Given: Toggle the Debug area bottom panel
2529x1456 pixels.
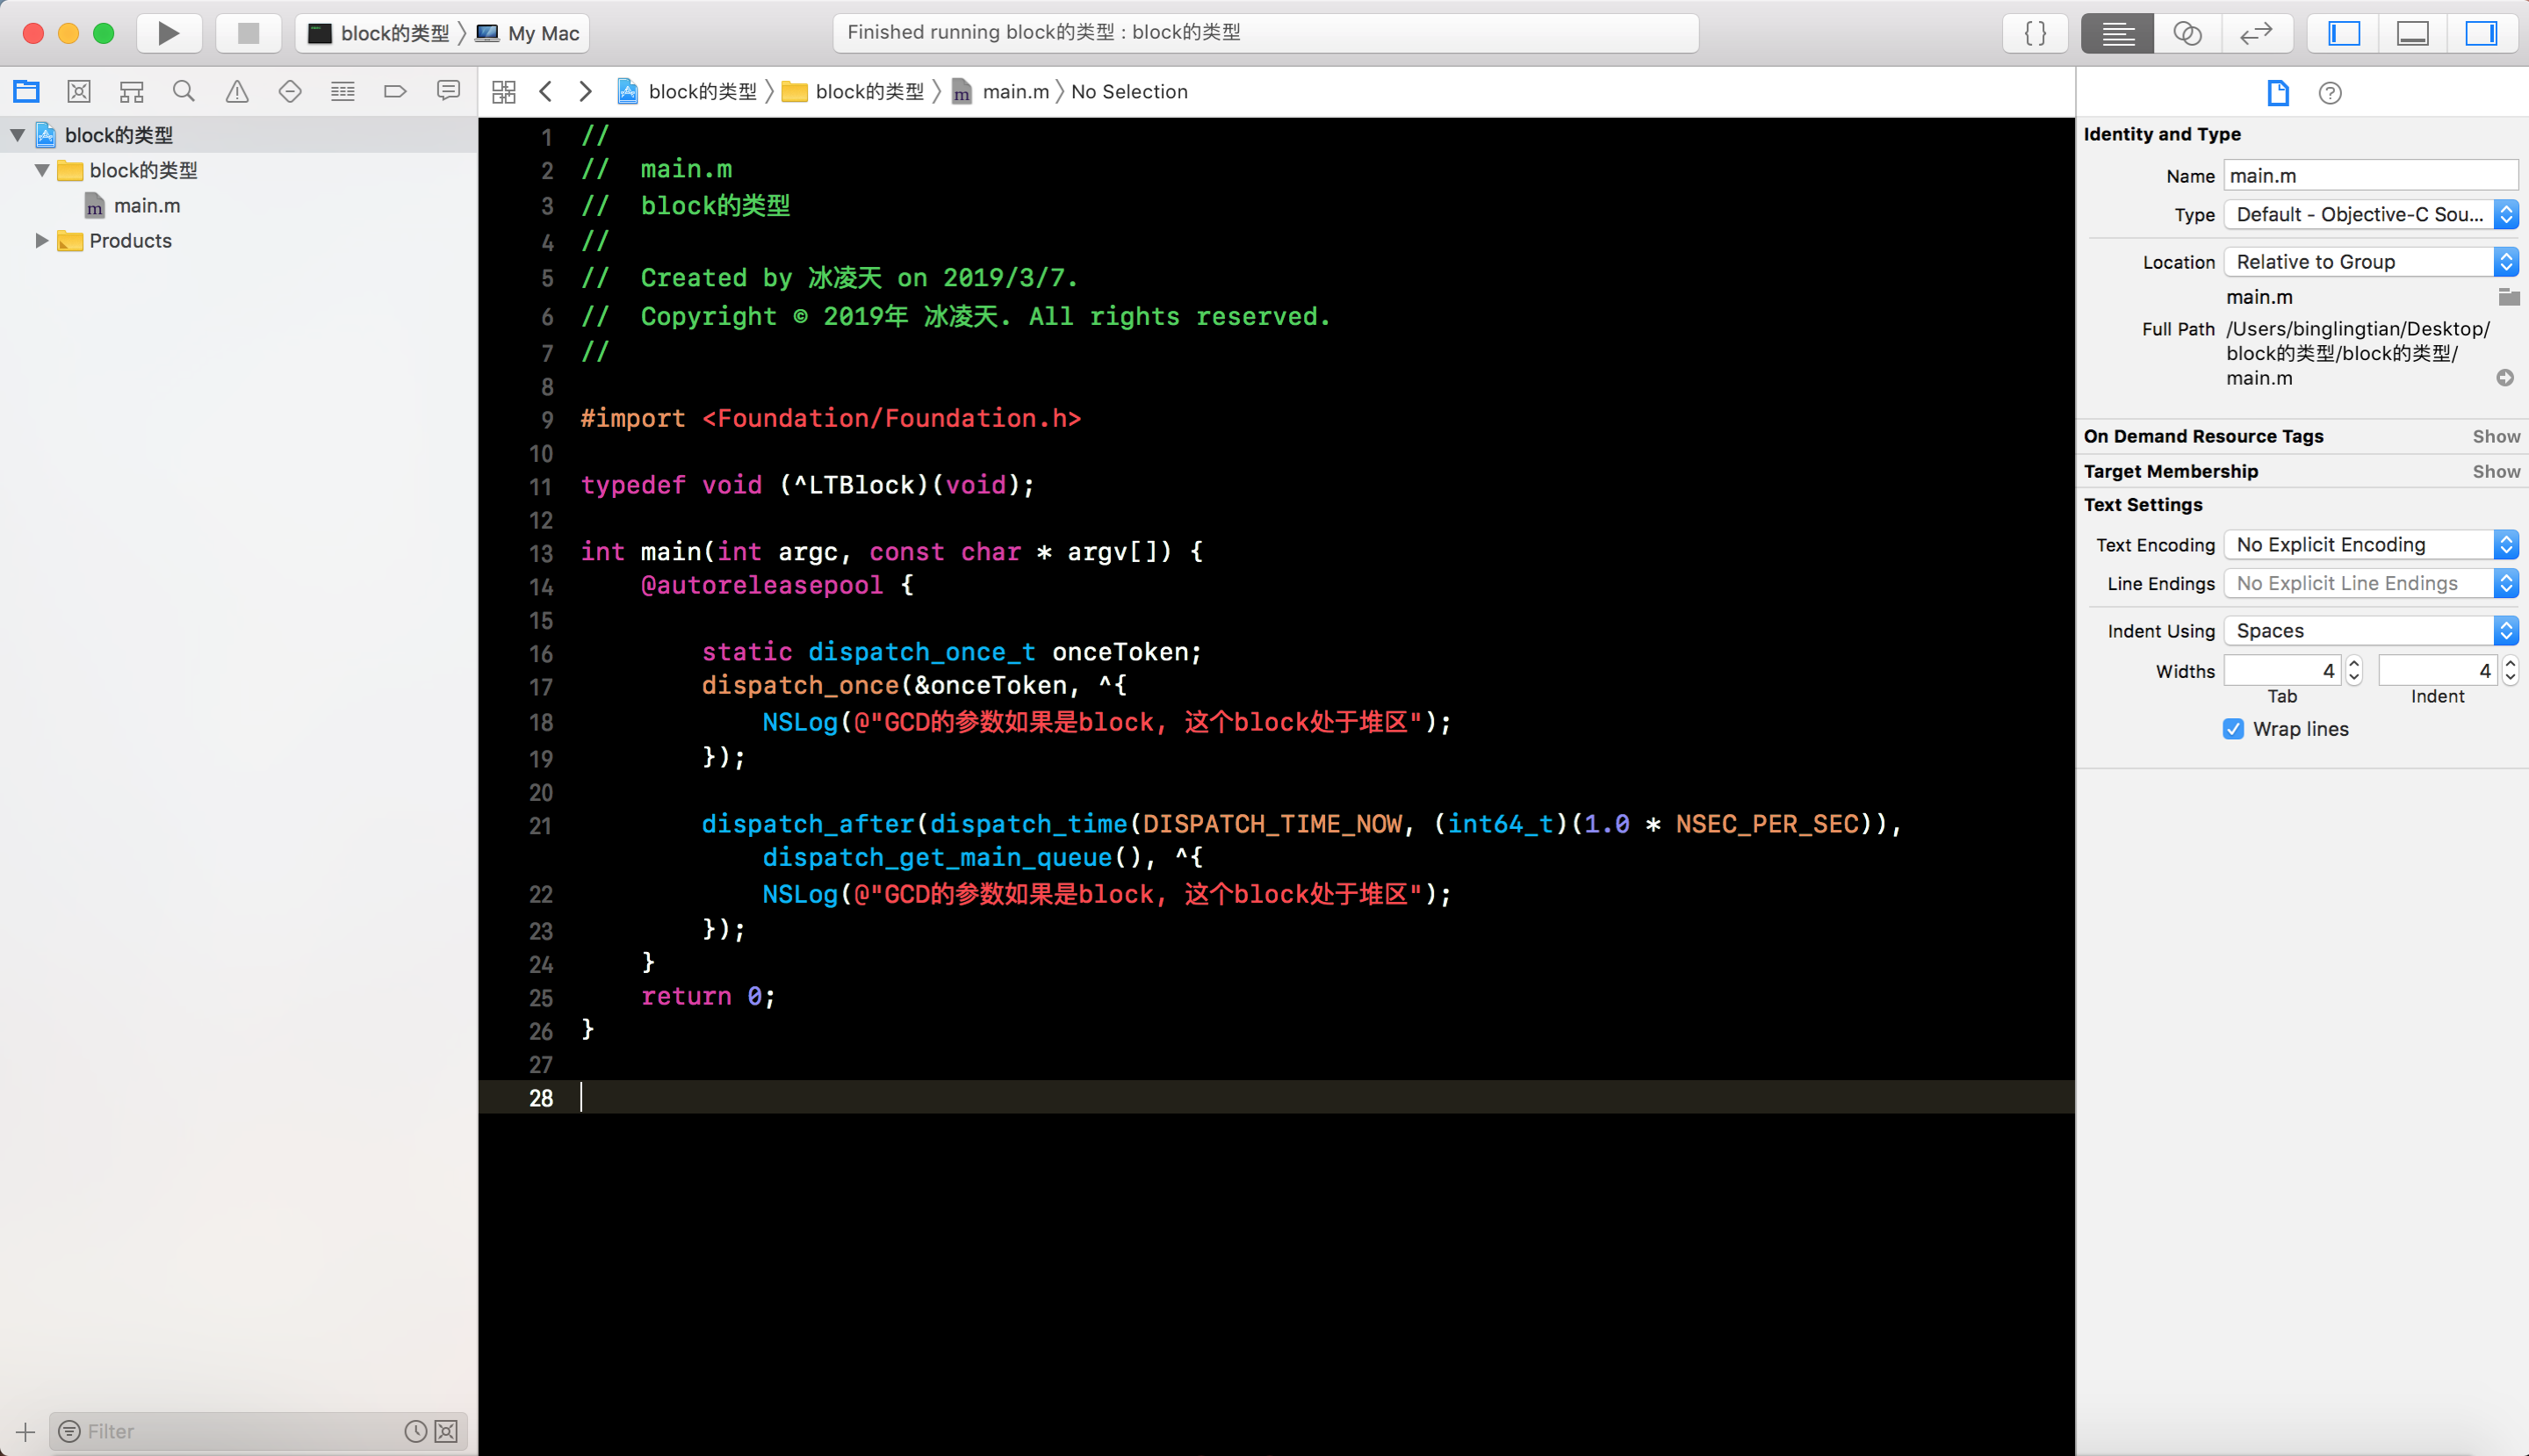Looking at the screenshot, I should click(x=2412, y=33).
